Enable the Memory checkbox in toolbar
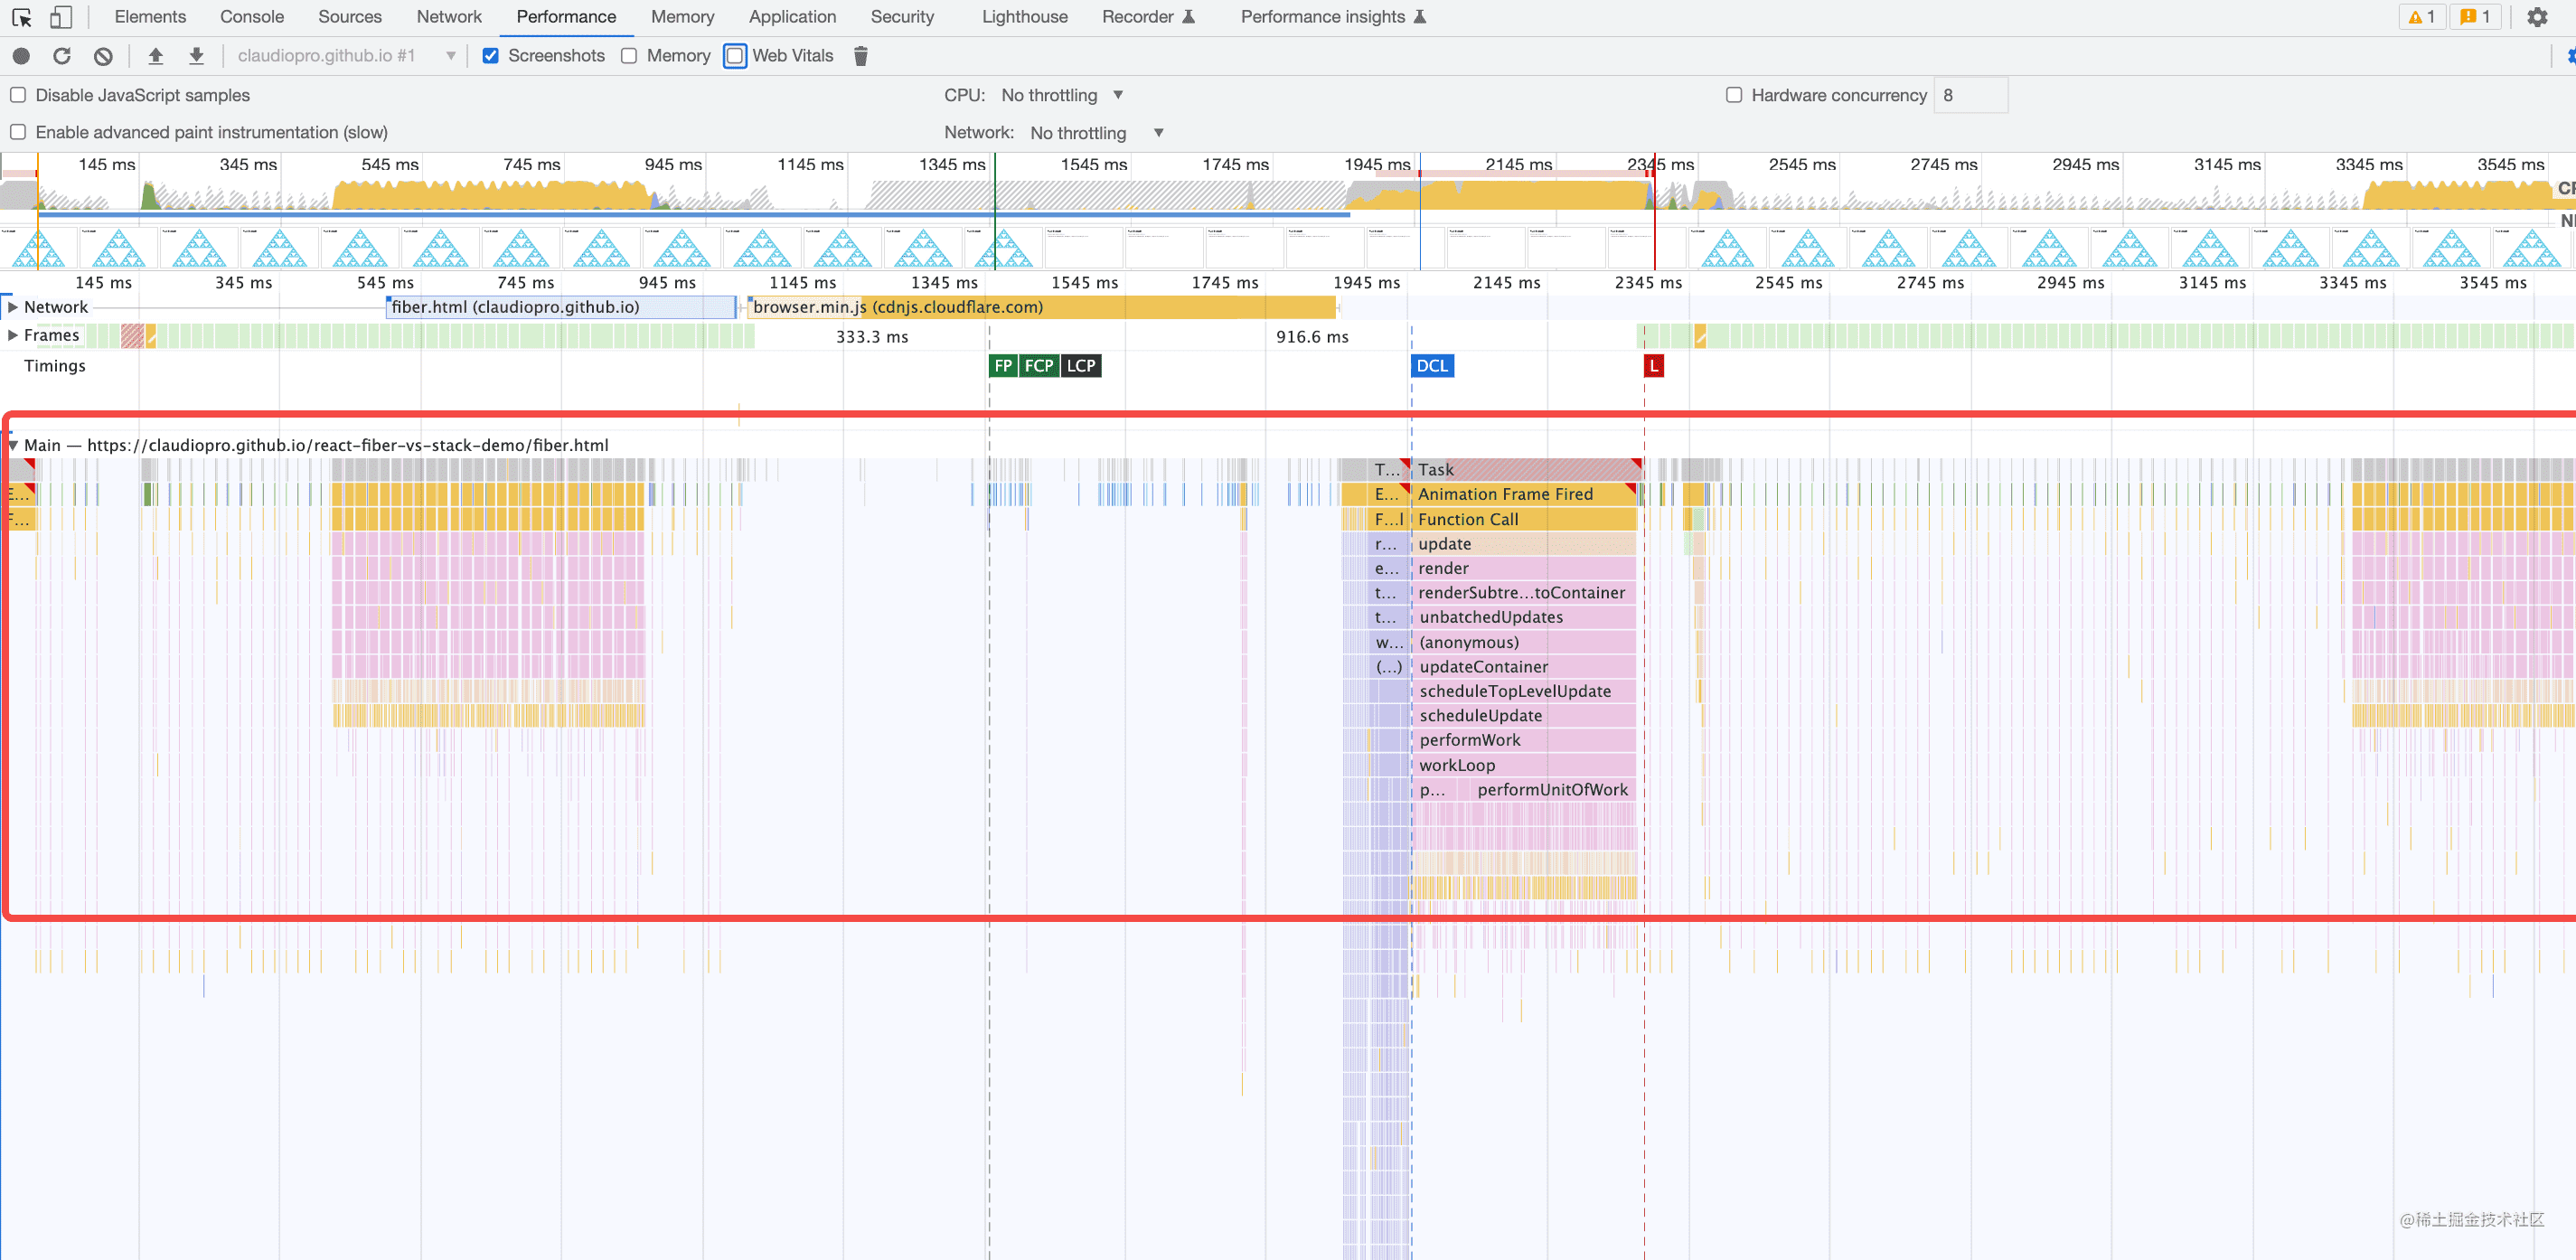This screenshot has width=2576, height=1260. [x=629, y=56]
